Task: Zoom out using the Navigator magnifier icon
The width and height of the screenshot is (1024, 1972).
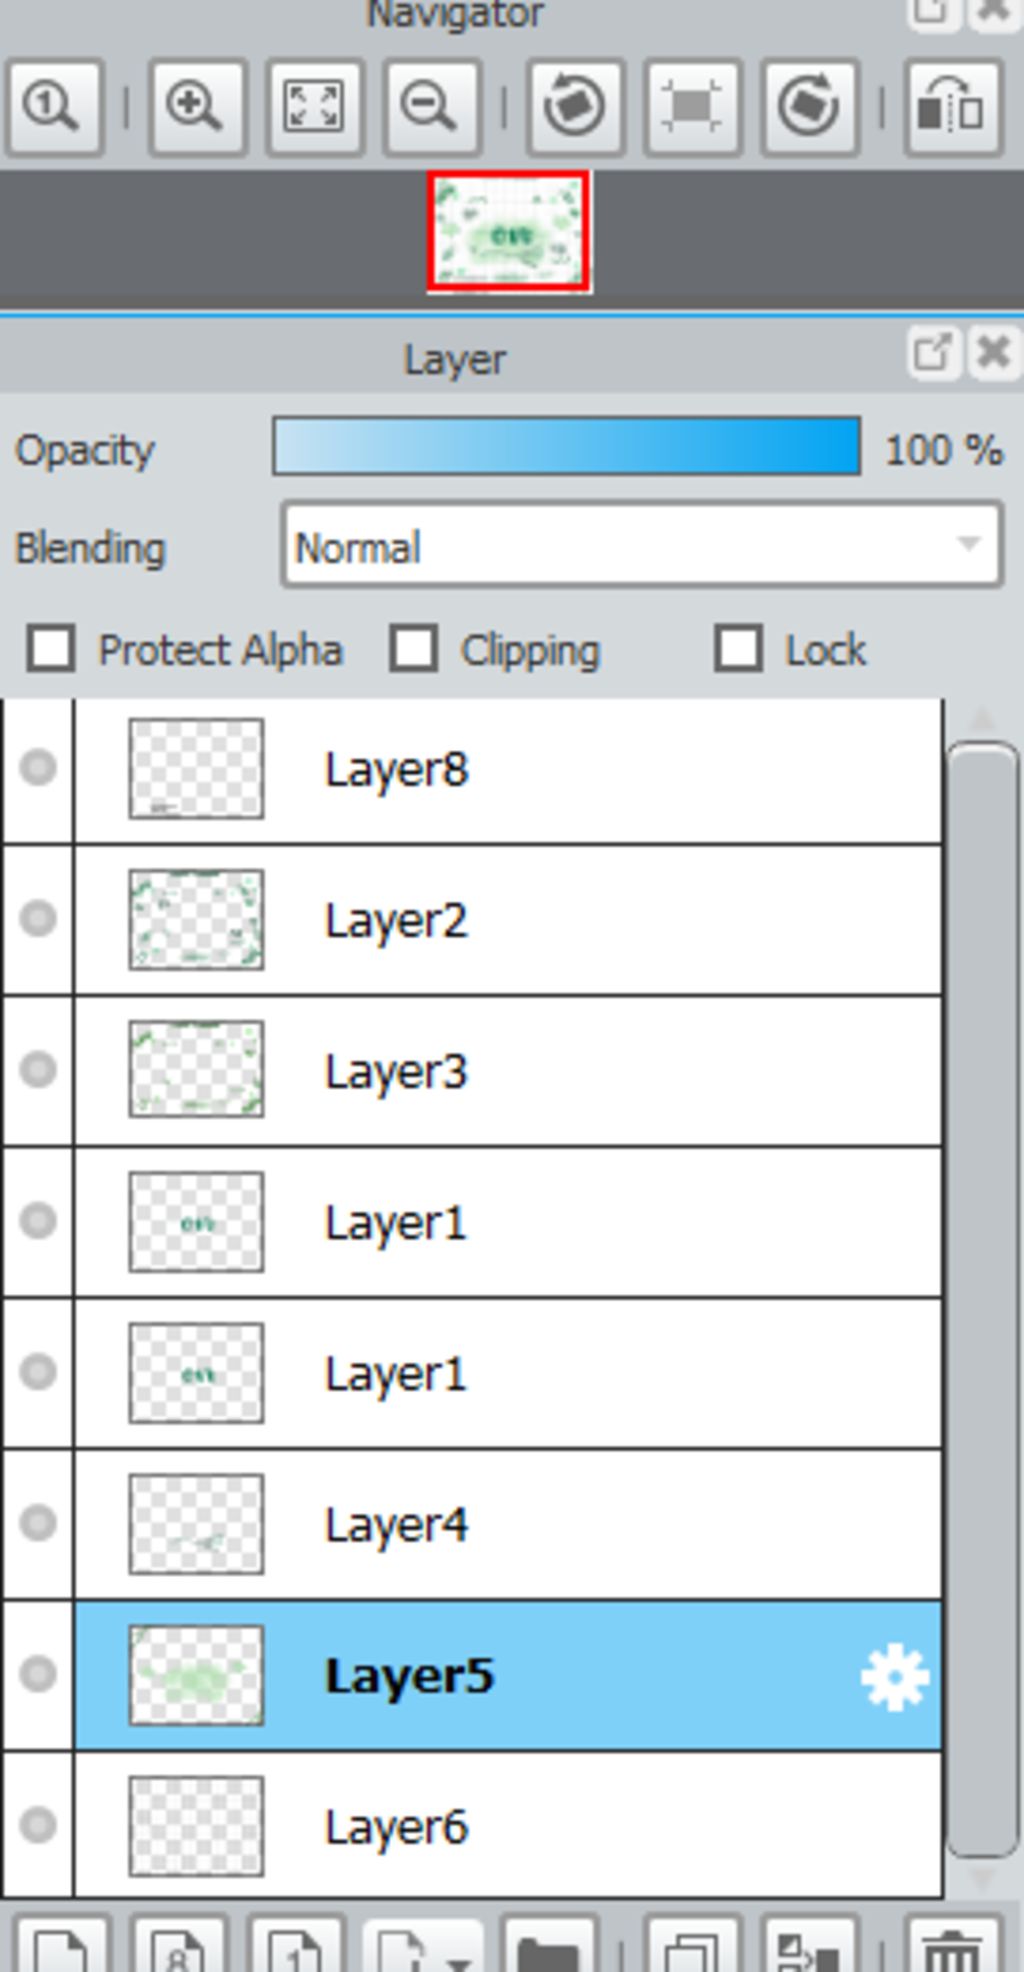Action: click(432, 108)
